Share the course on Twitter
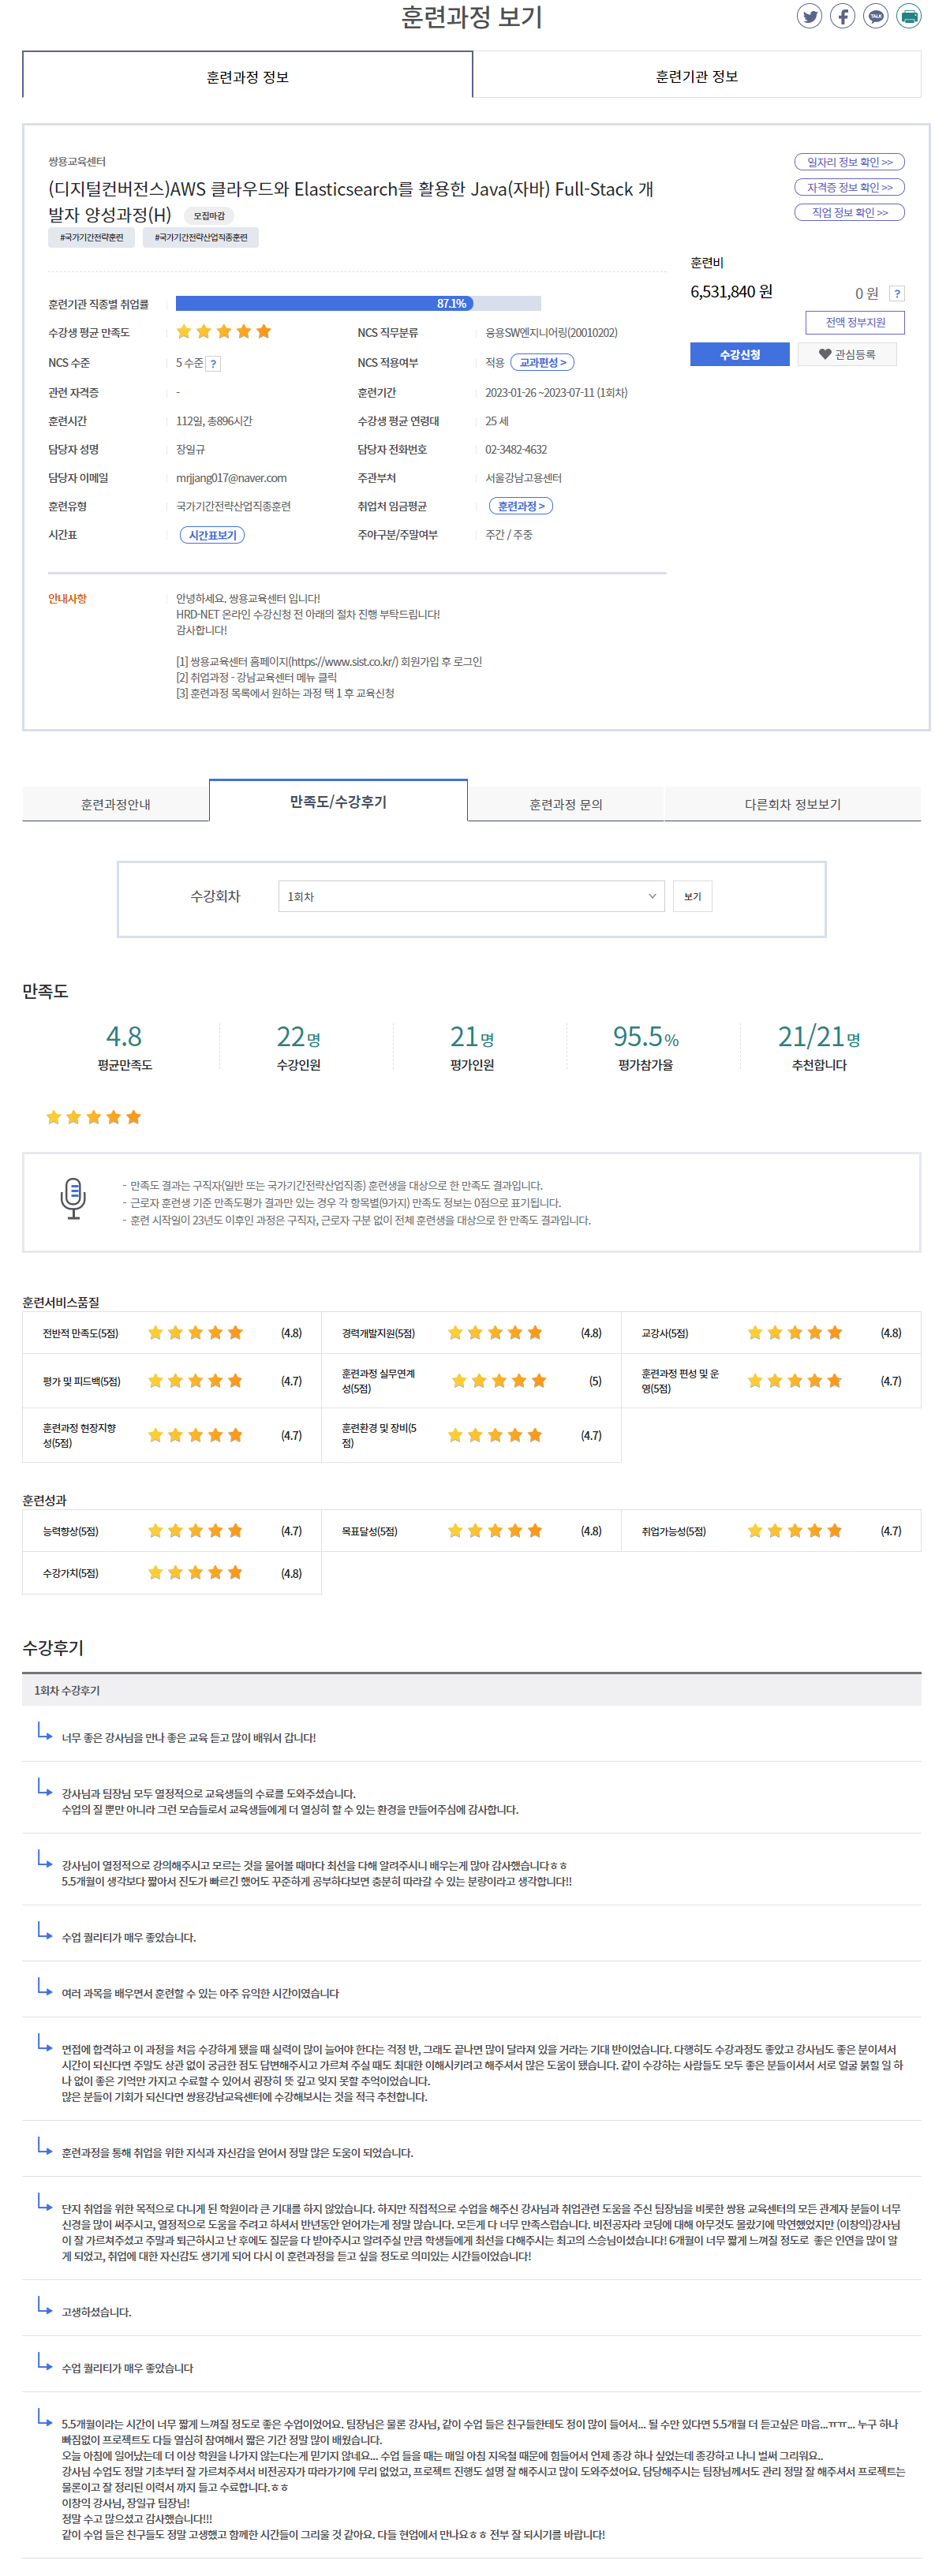This screenshot has width=935, height=2576. [x=809, y=16]
